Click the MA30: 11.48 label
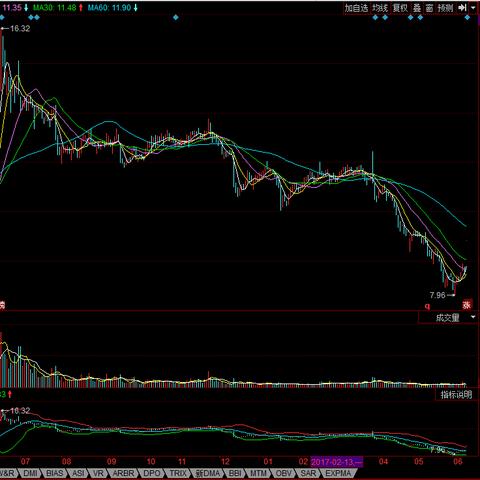Image resolution: width=480 pixels, height=480 pixels. [55, 8]
